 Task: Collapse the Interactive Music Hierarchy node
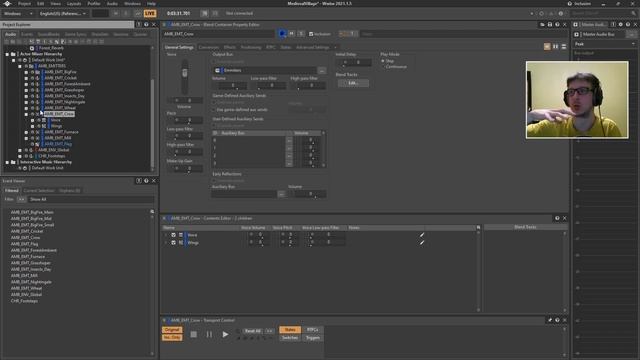(7, 162)
